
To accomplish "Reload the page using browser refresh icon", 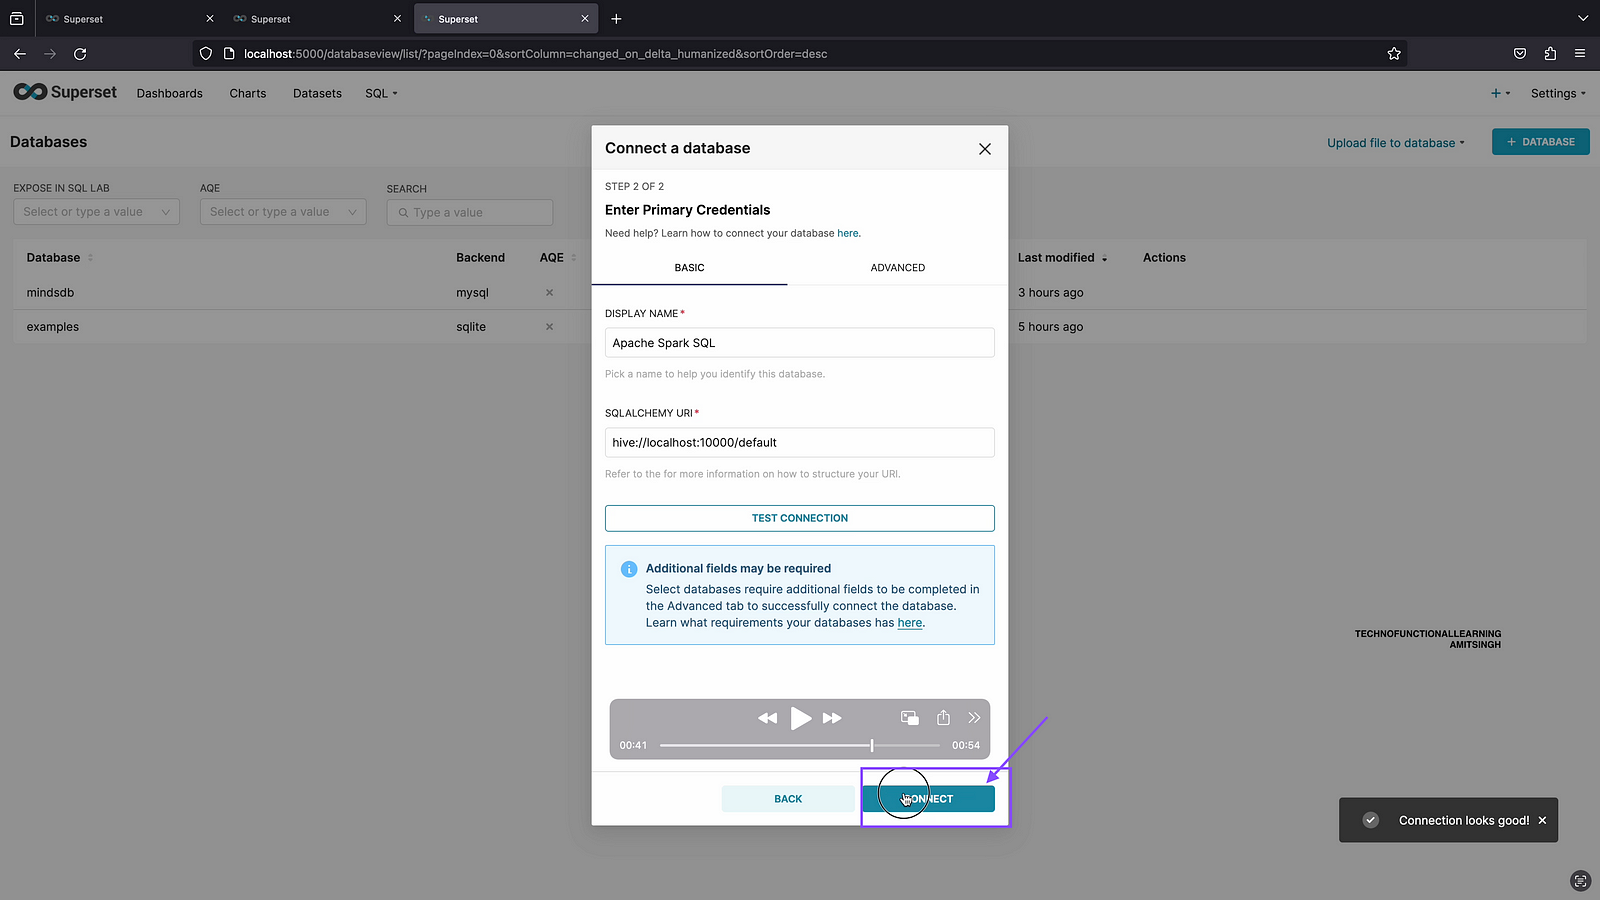I will (80, 54).
